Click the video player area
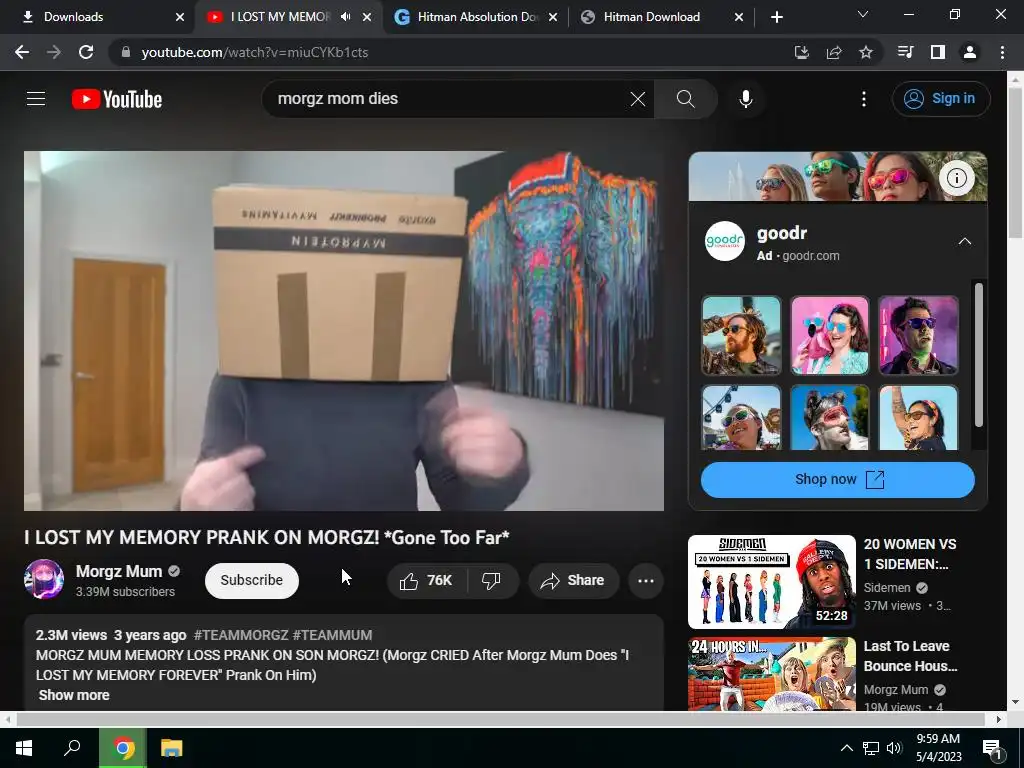This screenshot has height=768, width=1024. 344,331
